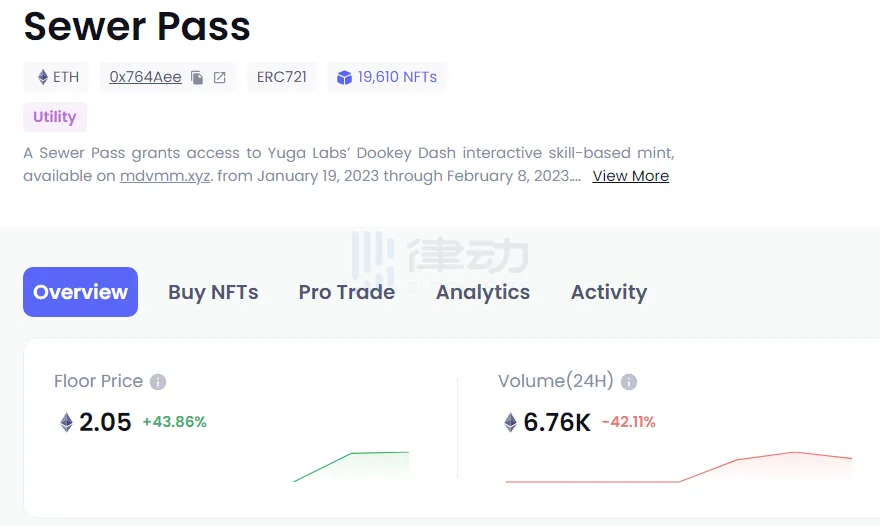This screenshot has width=880, height=526.
Task: Click the green floor price trend chart
Action: tap(352, 465)
